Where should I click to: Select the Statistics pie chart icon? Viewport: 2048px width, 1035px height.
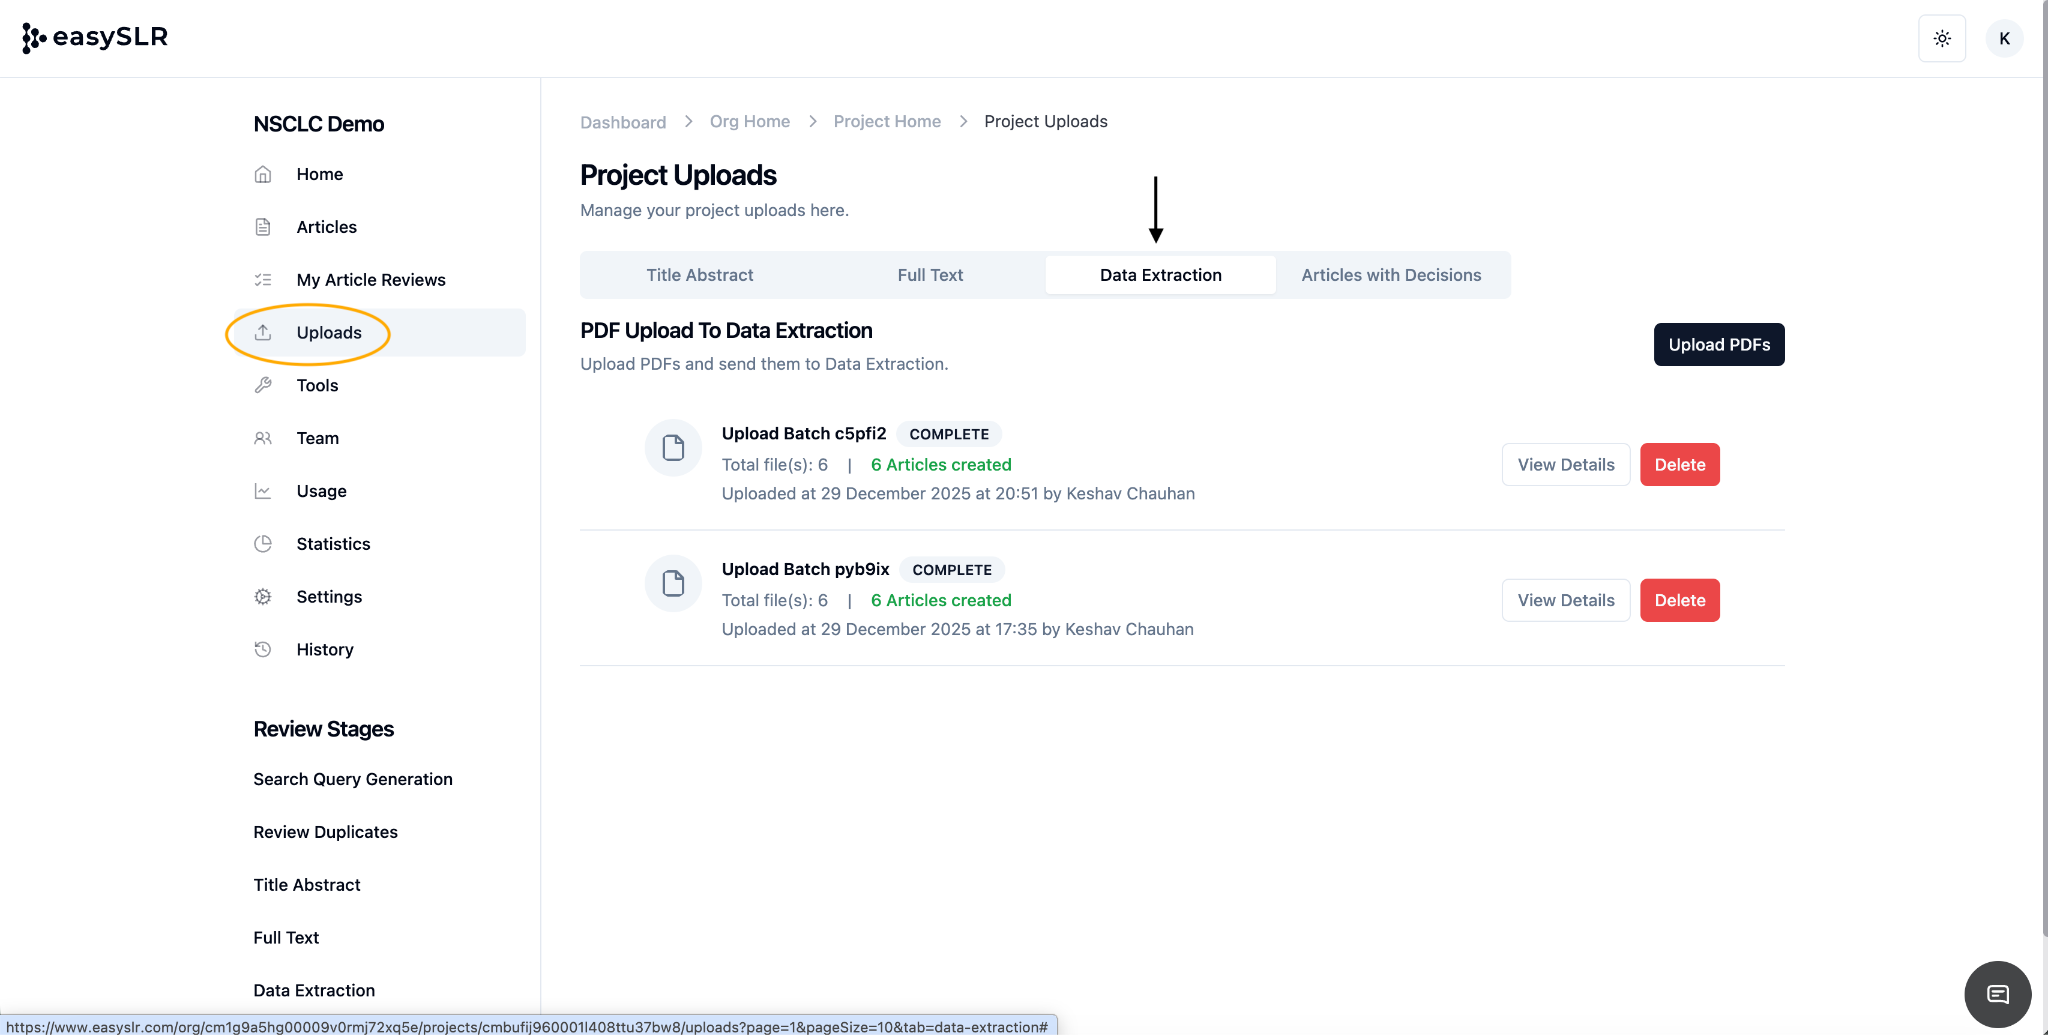pyautogui.click(x=263, y=543)
